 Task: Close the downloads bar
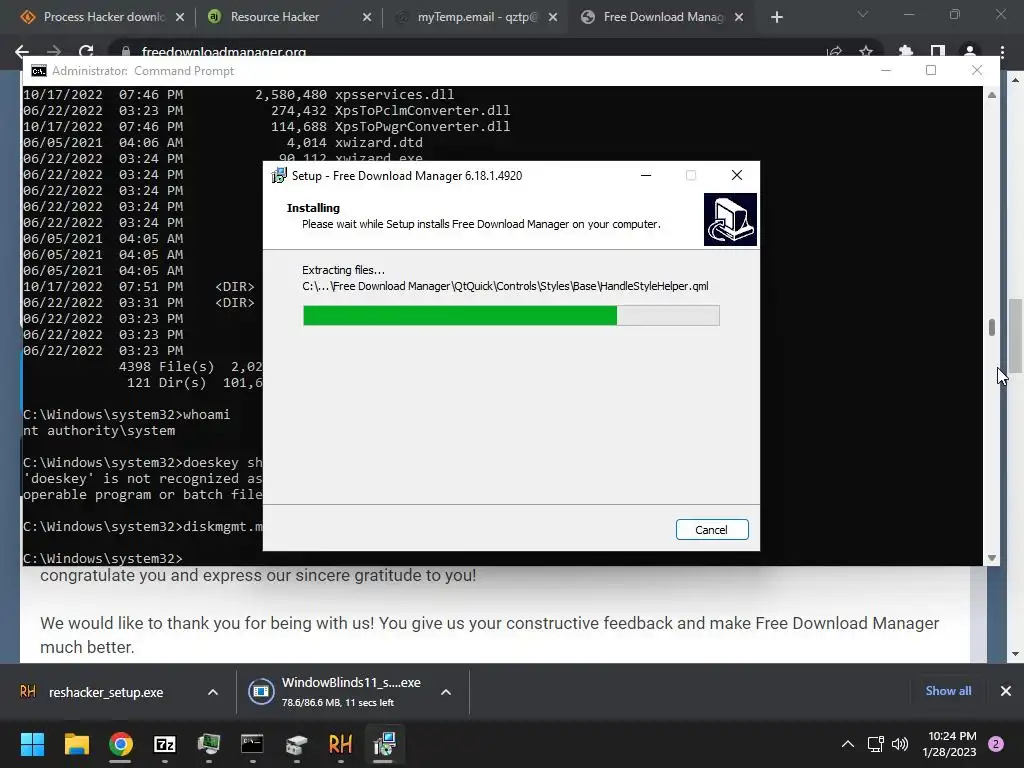(x=1006, y=691)
